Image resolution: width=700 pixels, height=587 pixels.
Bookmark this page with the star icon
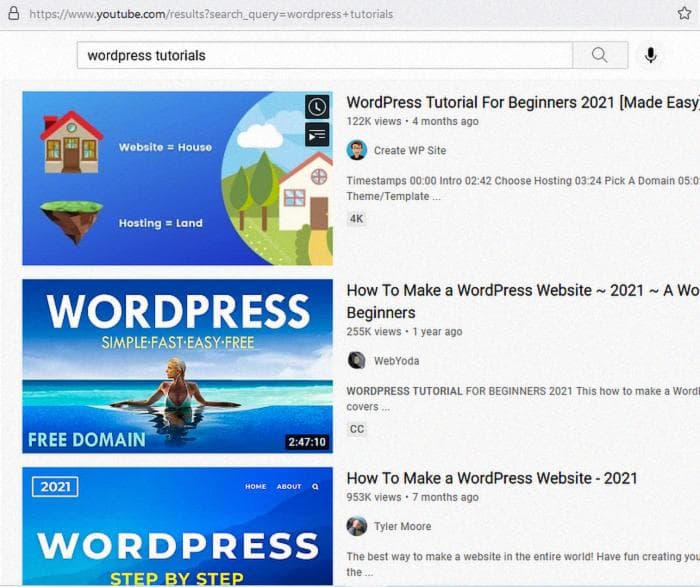click(684, 13)
